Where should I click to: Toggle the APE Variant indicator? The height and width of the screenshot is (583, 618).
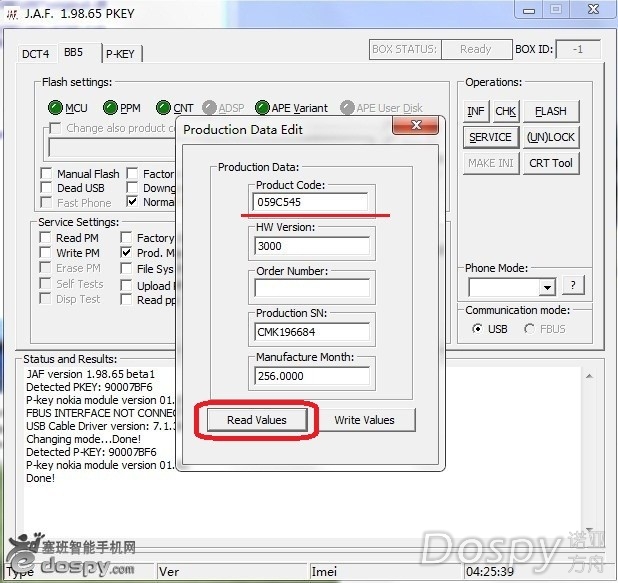pos(262,108)
